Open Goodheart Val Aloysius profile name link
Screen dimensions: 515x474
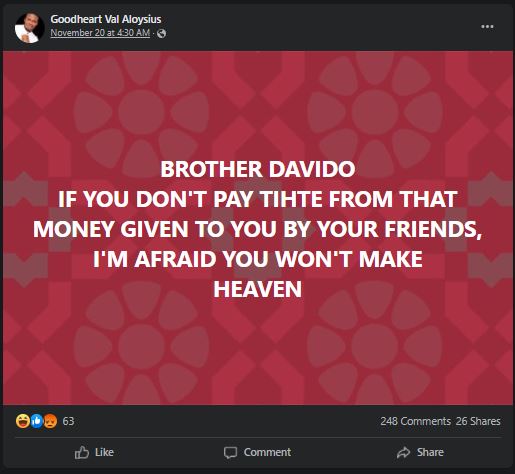(106, 19)
